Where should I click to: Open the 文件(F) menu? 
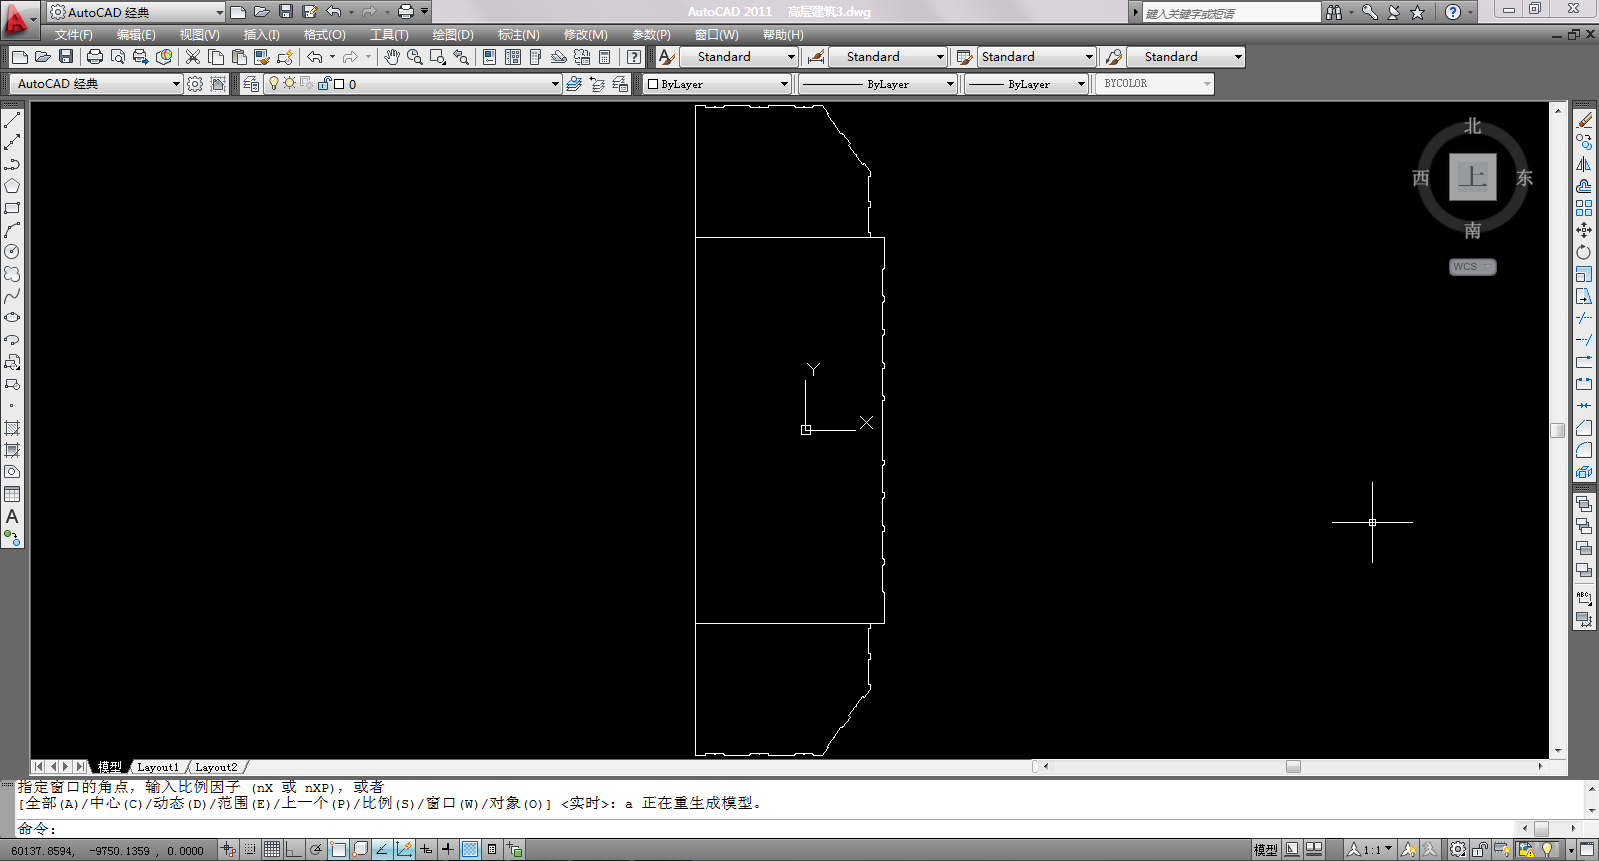pyautogui.click(x=74, y=35)
